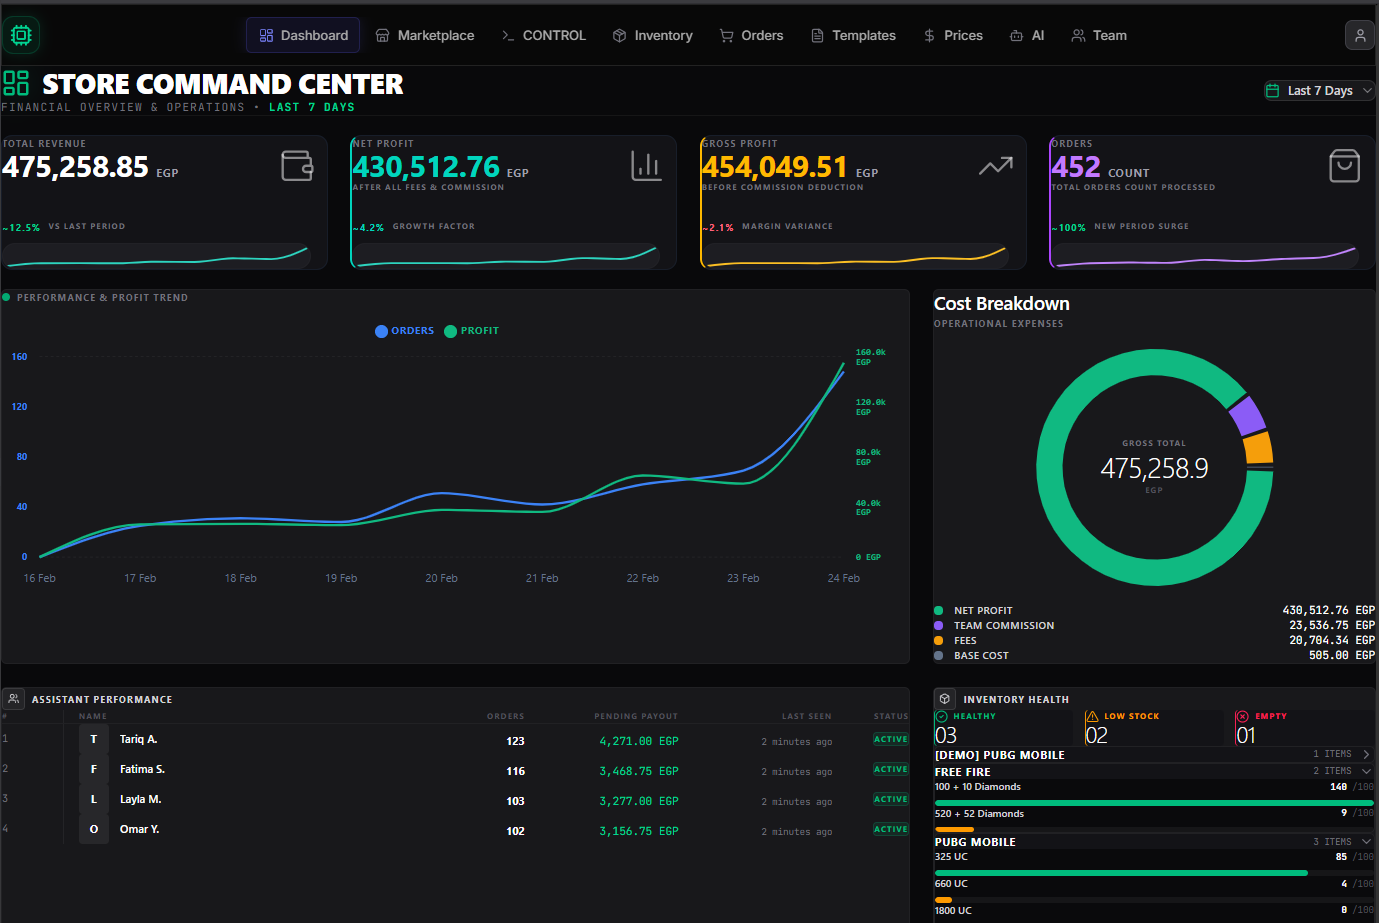
Task: Click the wallet icon on the Total Revenue card
Action: pos(296,165)
